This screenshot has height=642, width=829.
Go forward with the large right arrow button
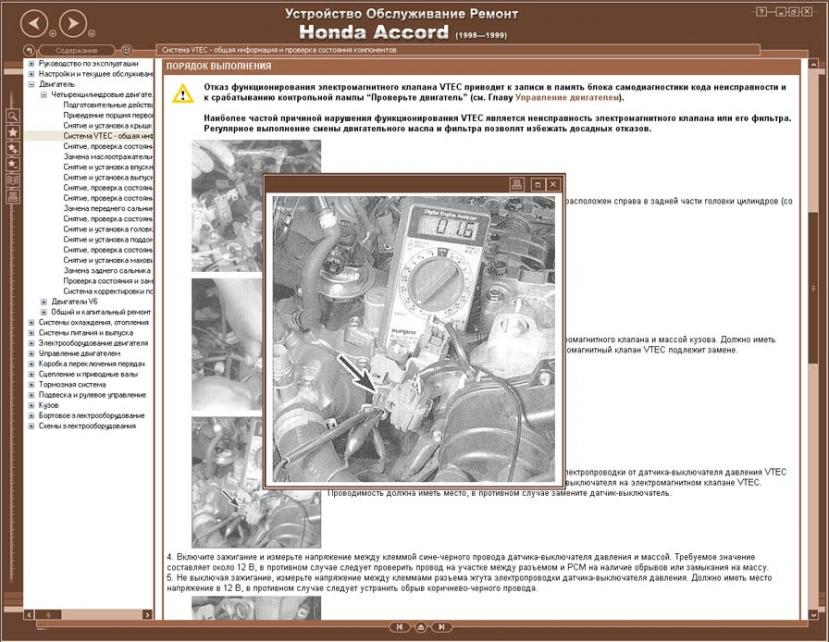(x=73, y=23)
